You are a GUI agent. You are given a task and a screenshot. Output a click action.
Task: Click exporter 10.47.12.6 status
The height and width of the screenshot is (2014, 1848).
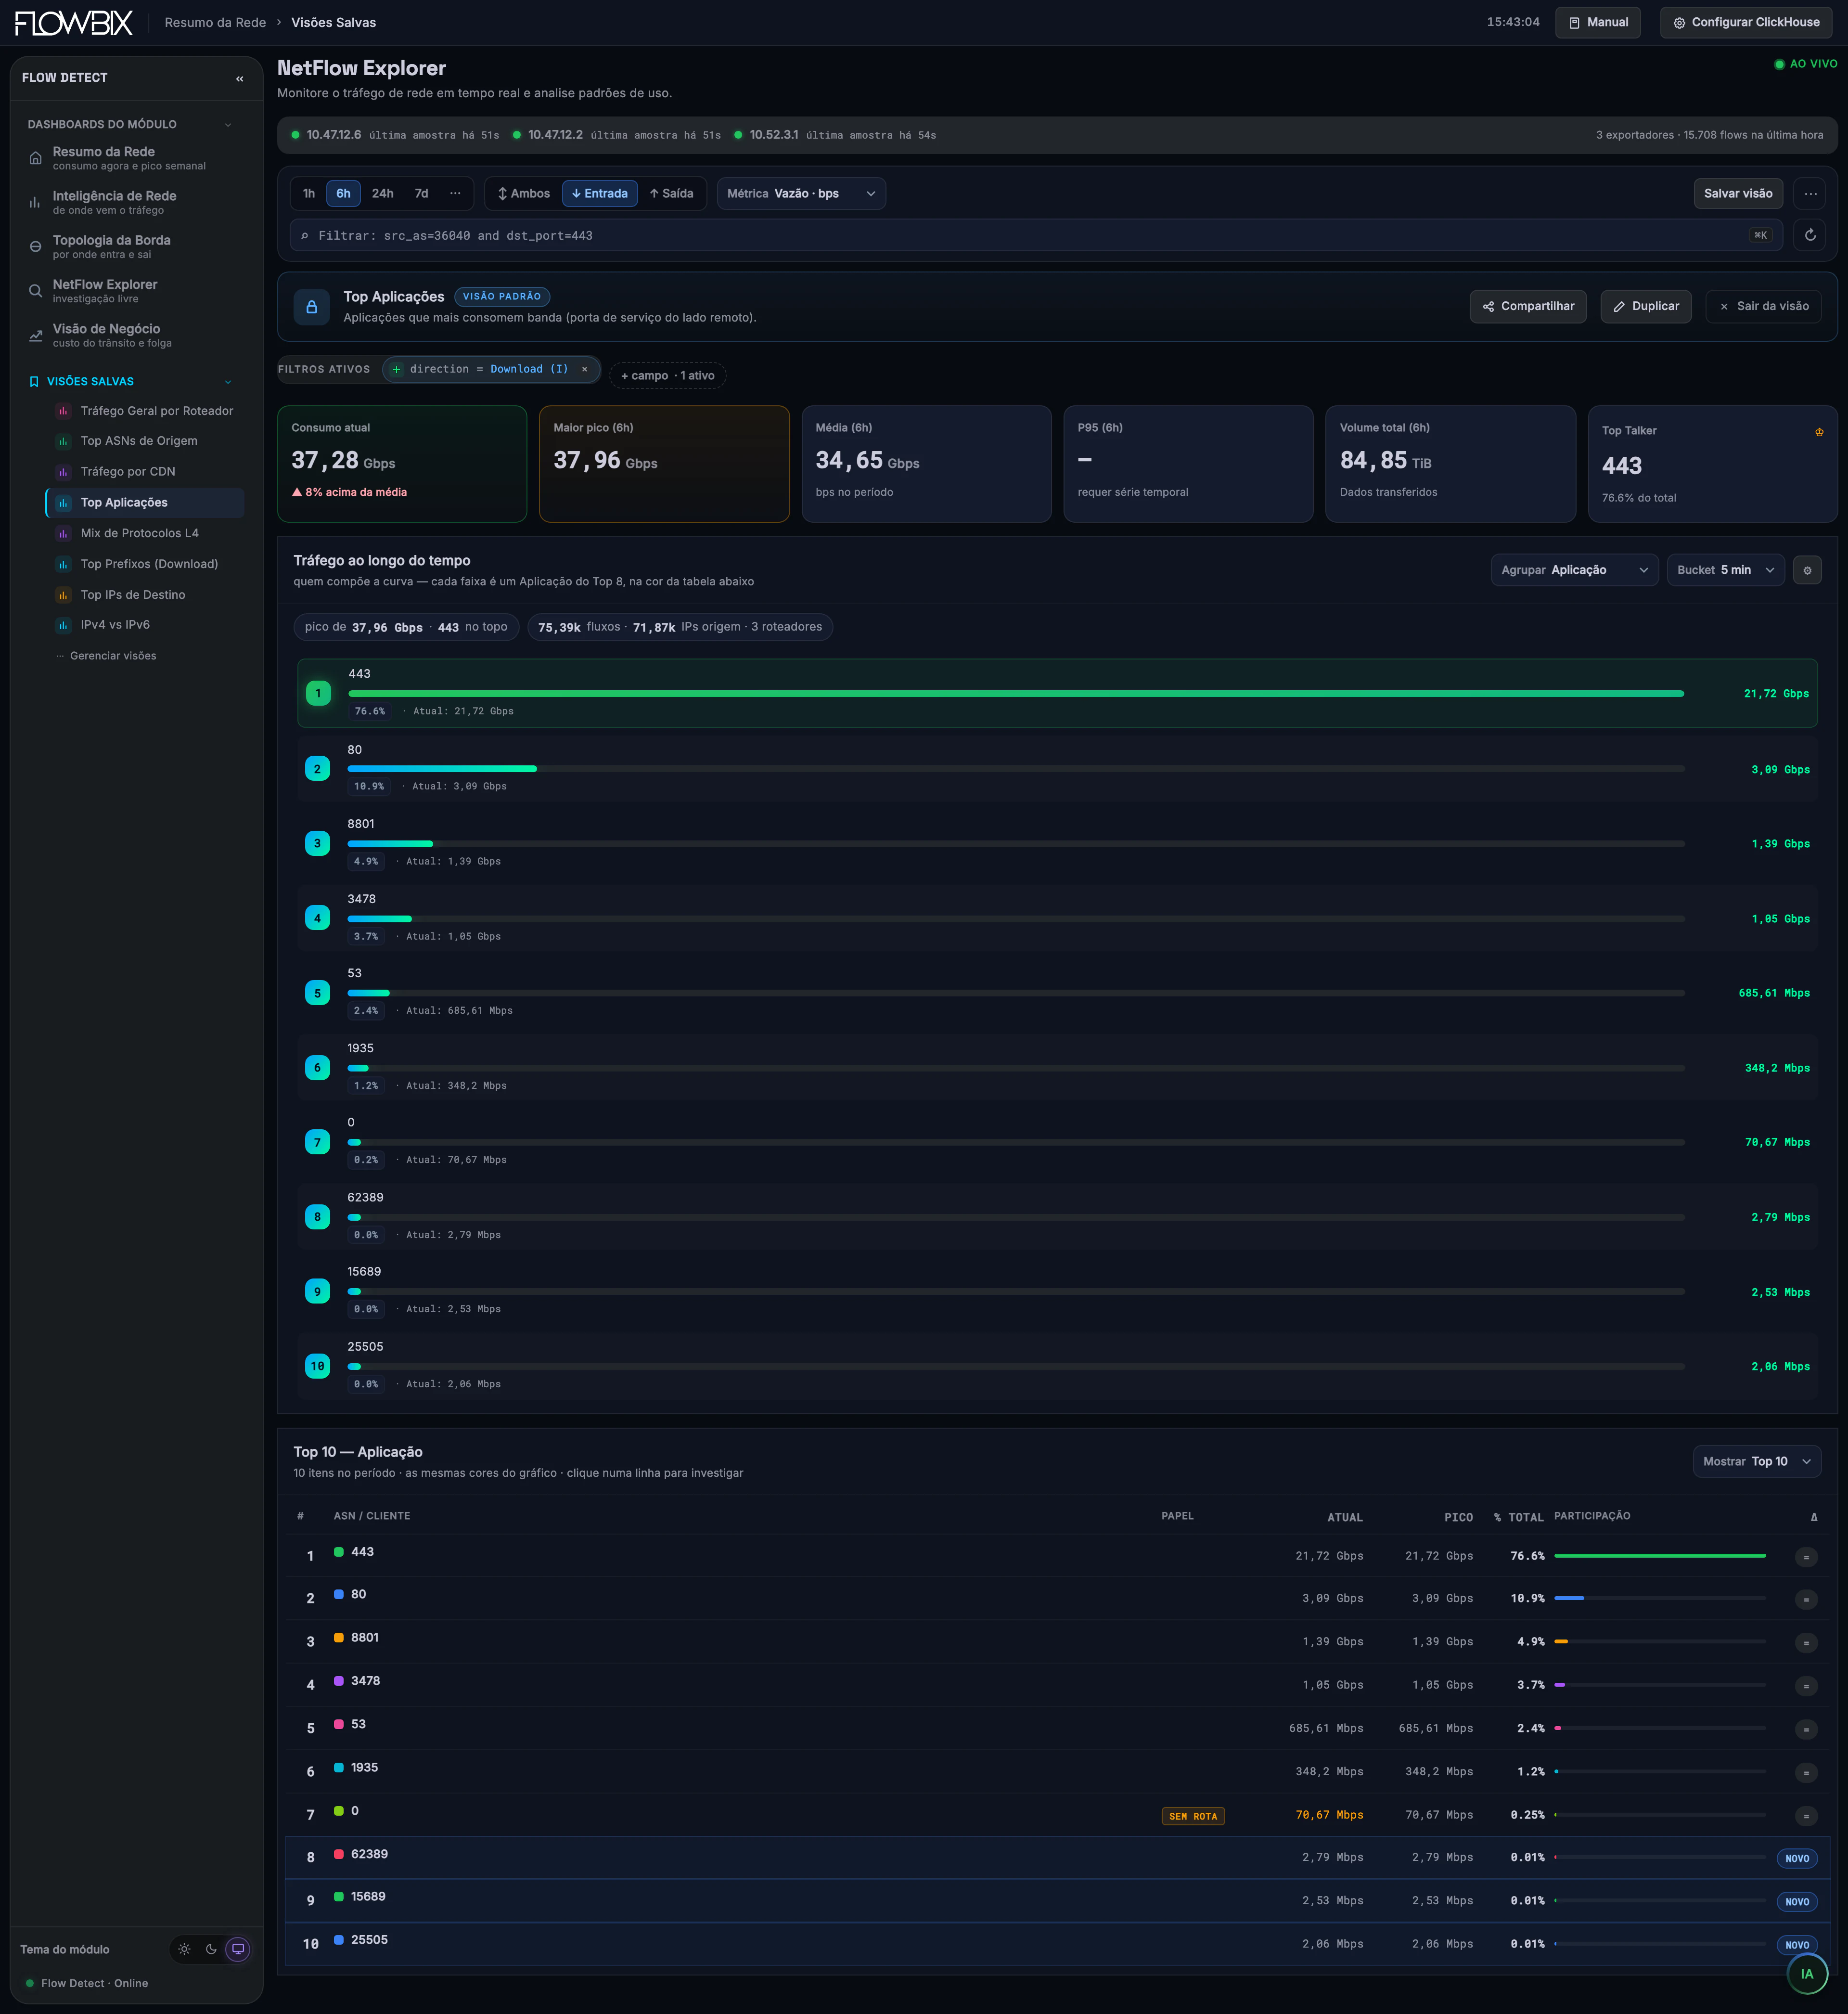(395, 135)
